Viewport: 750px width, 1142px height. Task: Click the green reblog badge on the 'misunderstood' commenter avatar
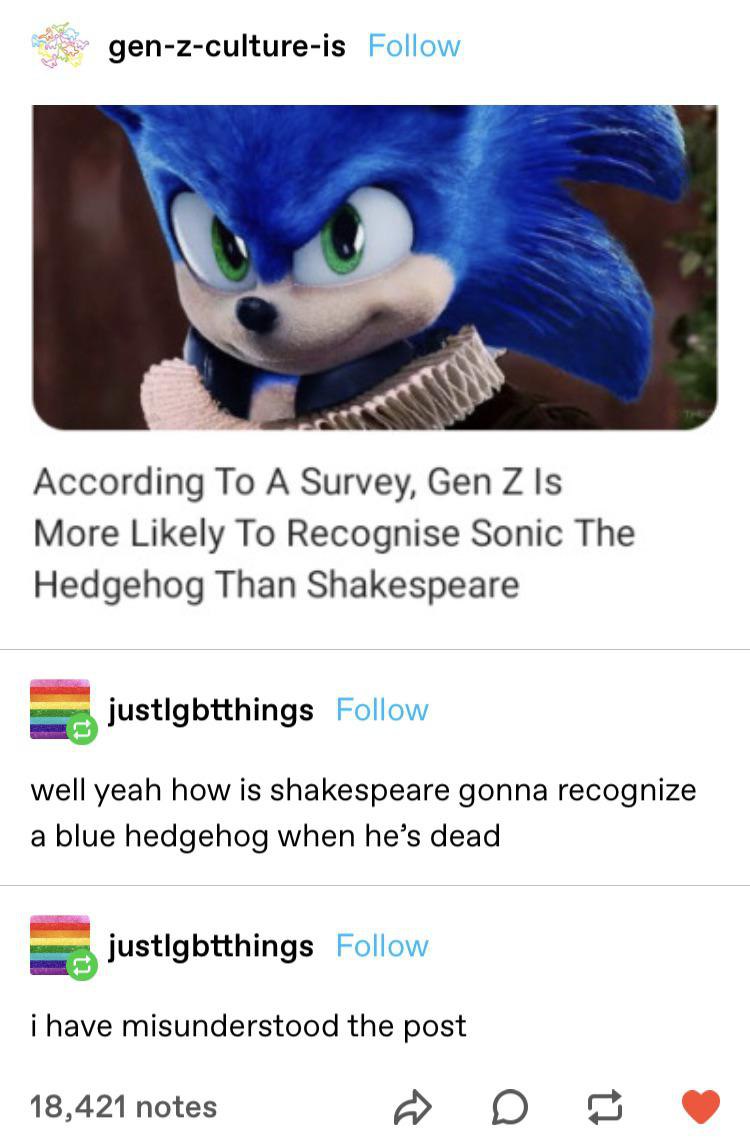82,965
